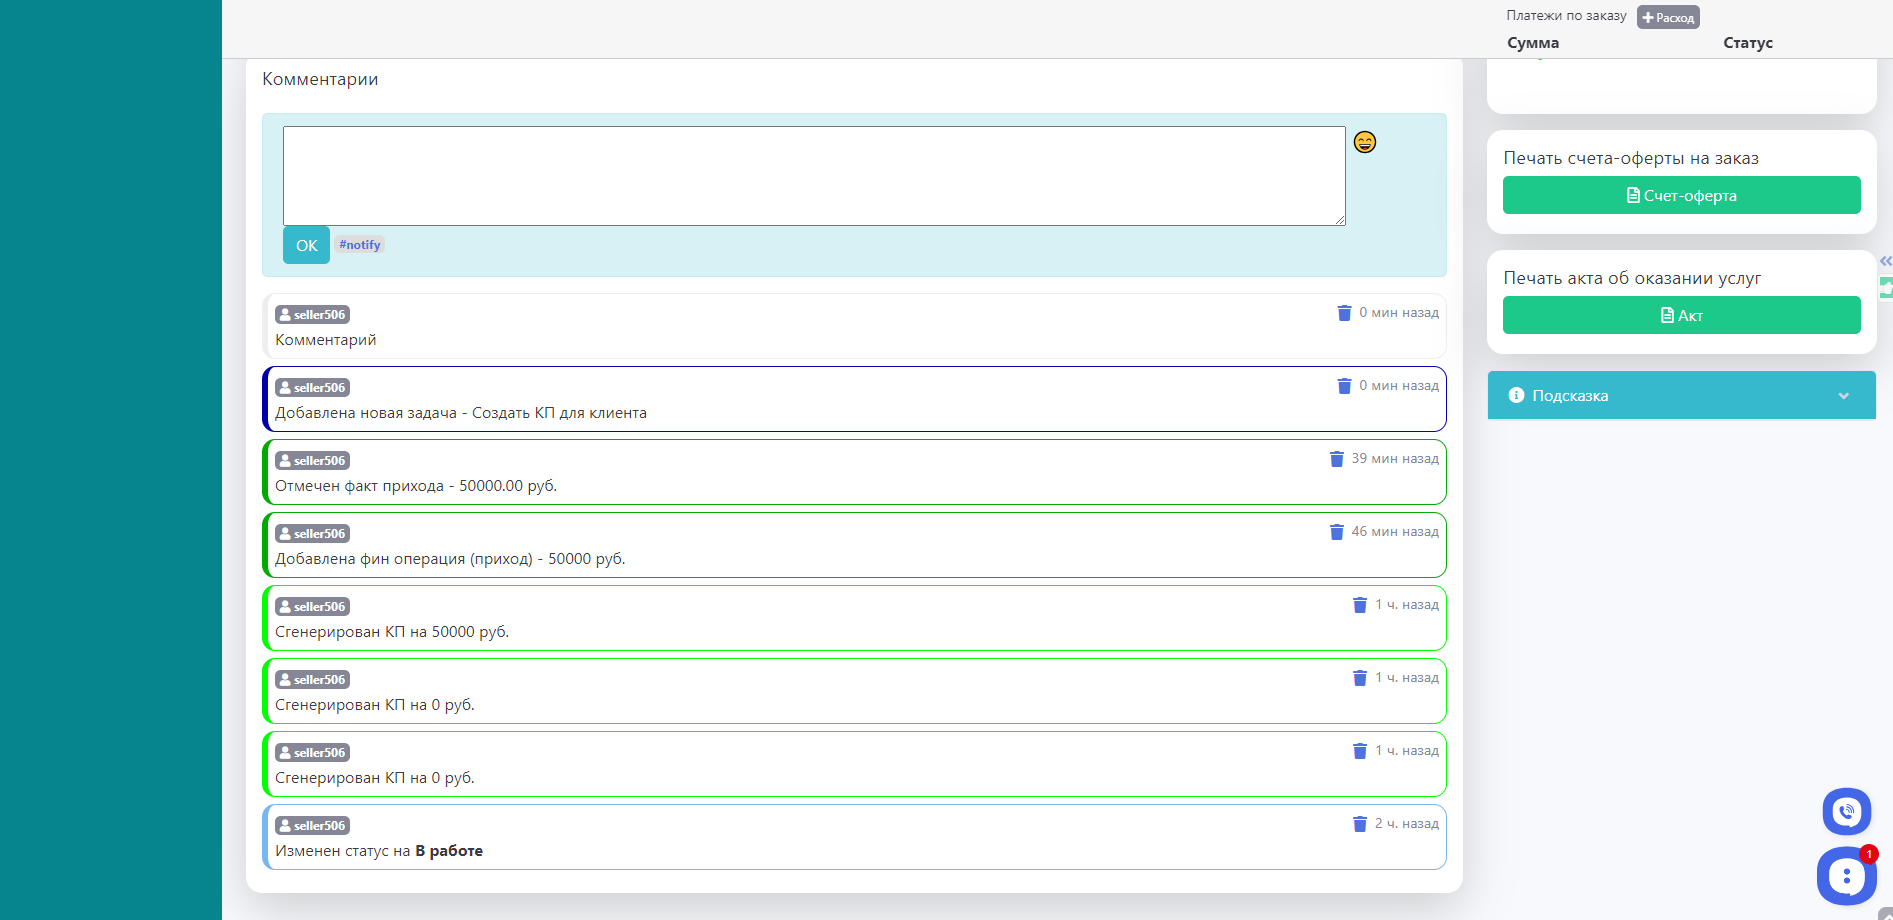Add a new Расход payment

click(1667, 17)
